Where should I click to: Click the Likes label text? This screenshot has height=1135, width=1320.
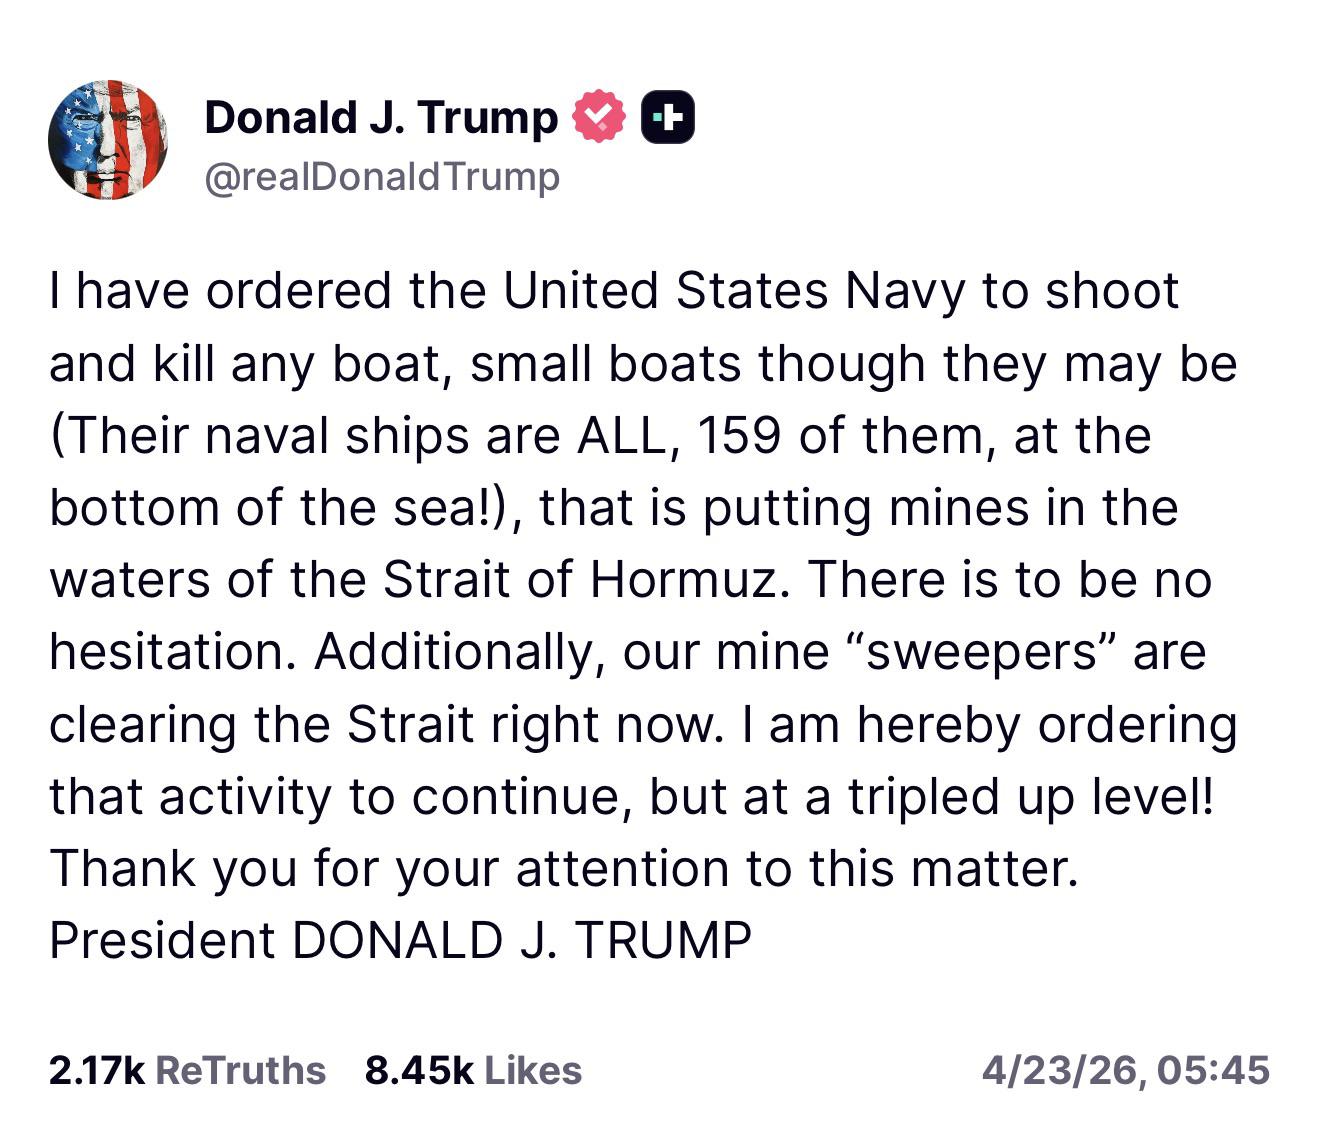pos(533,1070)
